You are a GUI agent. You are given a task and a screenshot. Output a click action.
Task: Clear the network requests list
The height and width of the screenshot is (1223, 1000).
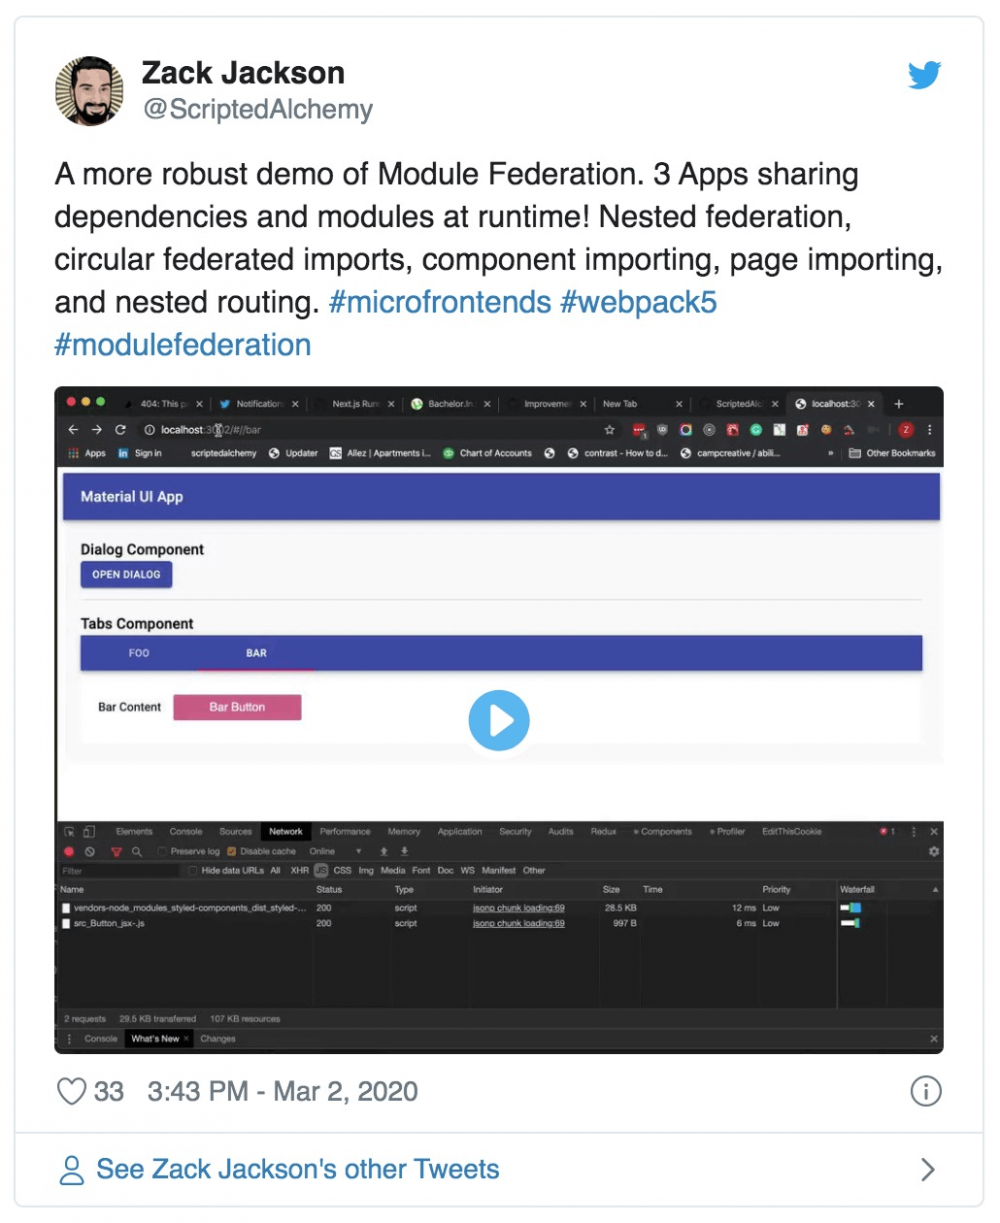click(92, 851)
